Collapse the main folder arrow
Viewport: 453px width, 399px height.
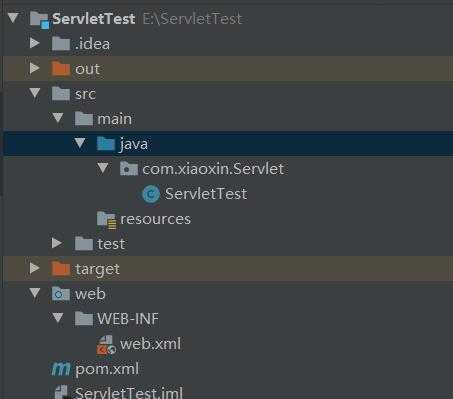(58, 118)
